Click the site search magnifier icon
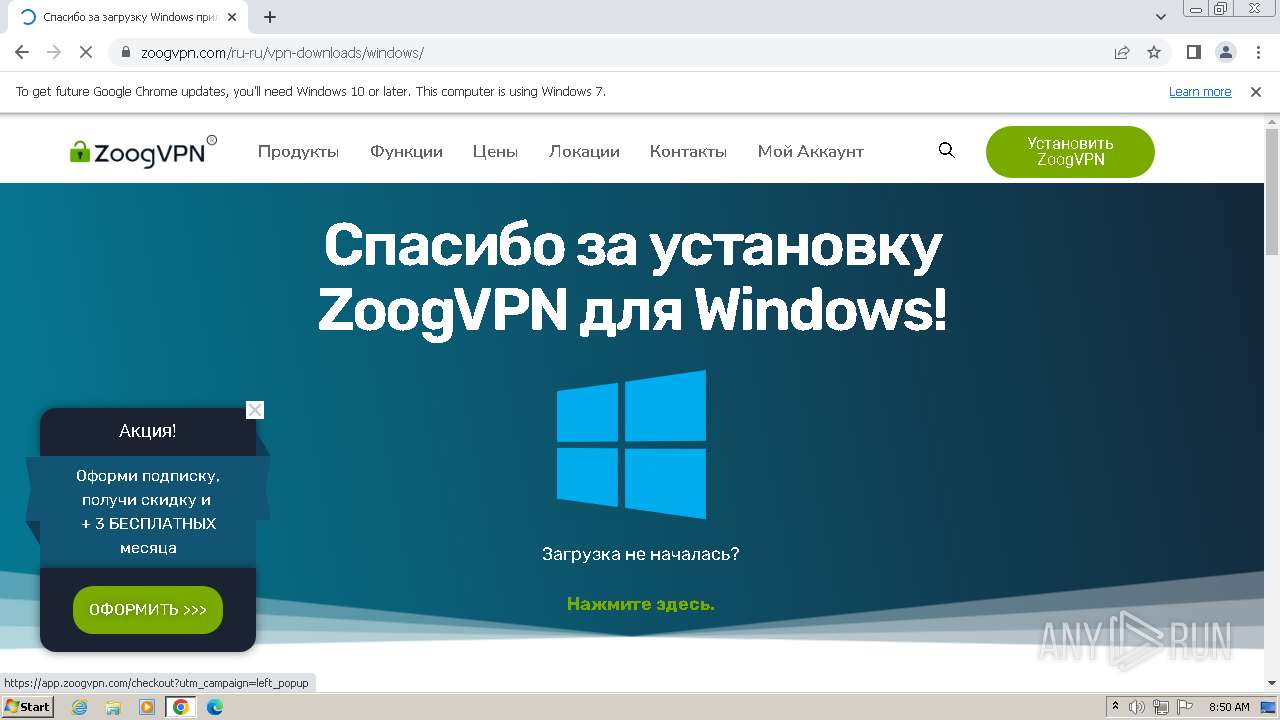 pyautogui.click(x=946, y=151)
